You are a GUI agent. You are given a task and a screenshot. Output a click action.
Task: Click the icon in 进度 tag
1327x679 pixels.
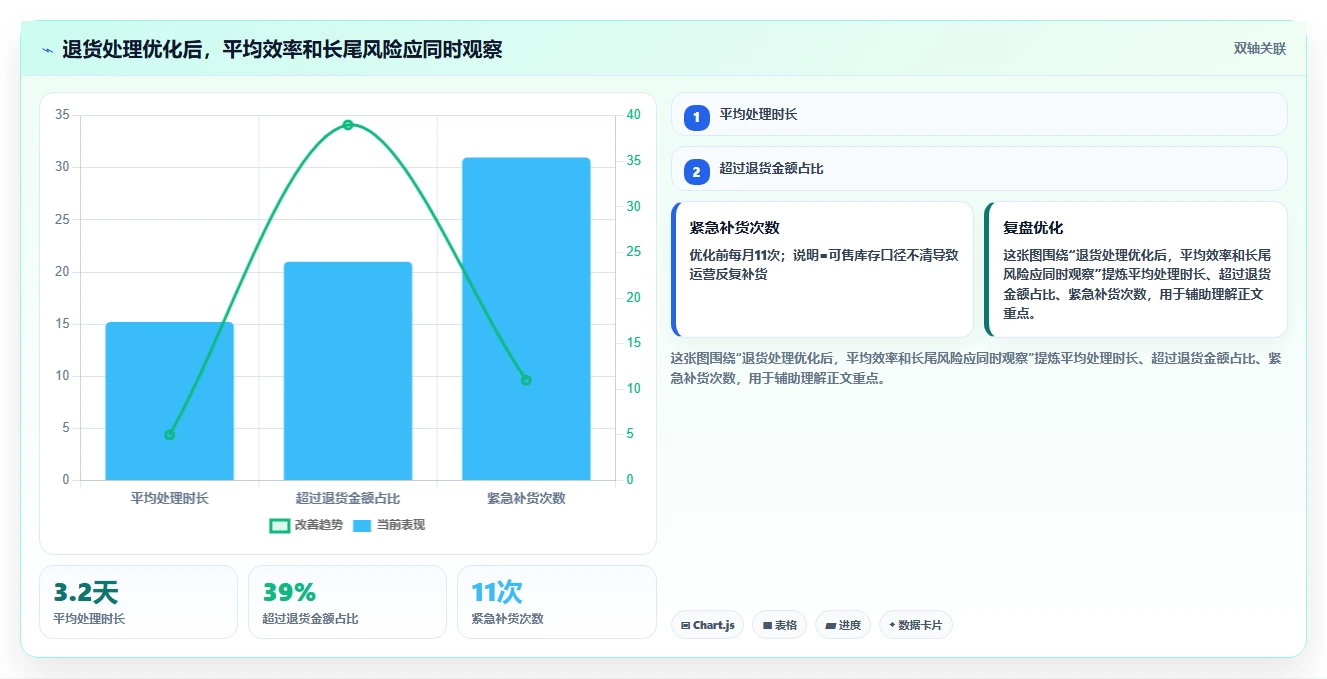(x=831, y=625)
